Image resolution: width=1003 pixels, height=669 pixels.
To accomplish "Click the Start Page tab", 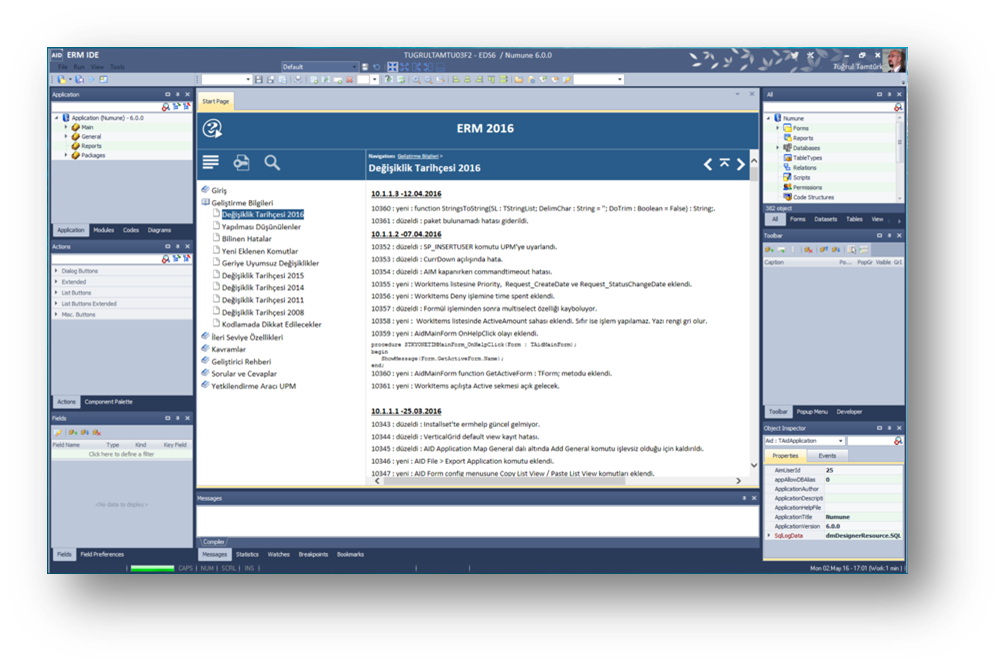I will pyautogui.click(x=216, y=101).
